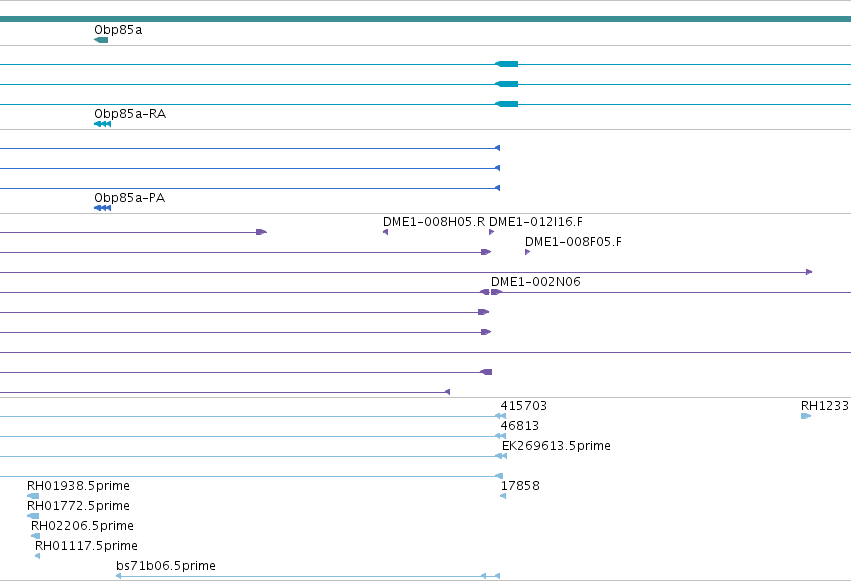Click the 46813 feature arrow glyph
851x581 pixels.
(500, 436)
